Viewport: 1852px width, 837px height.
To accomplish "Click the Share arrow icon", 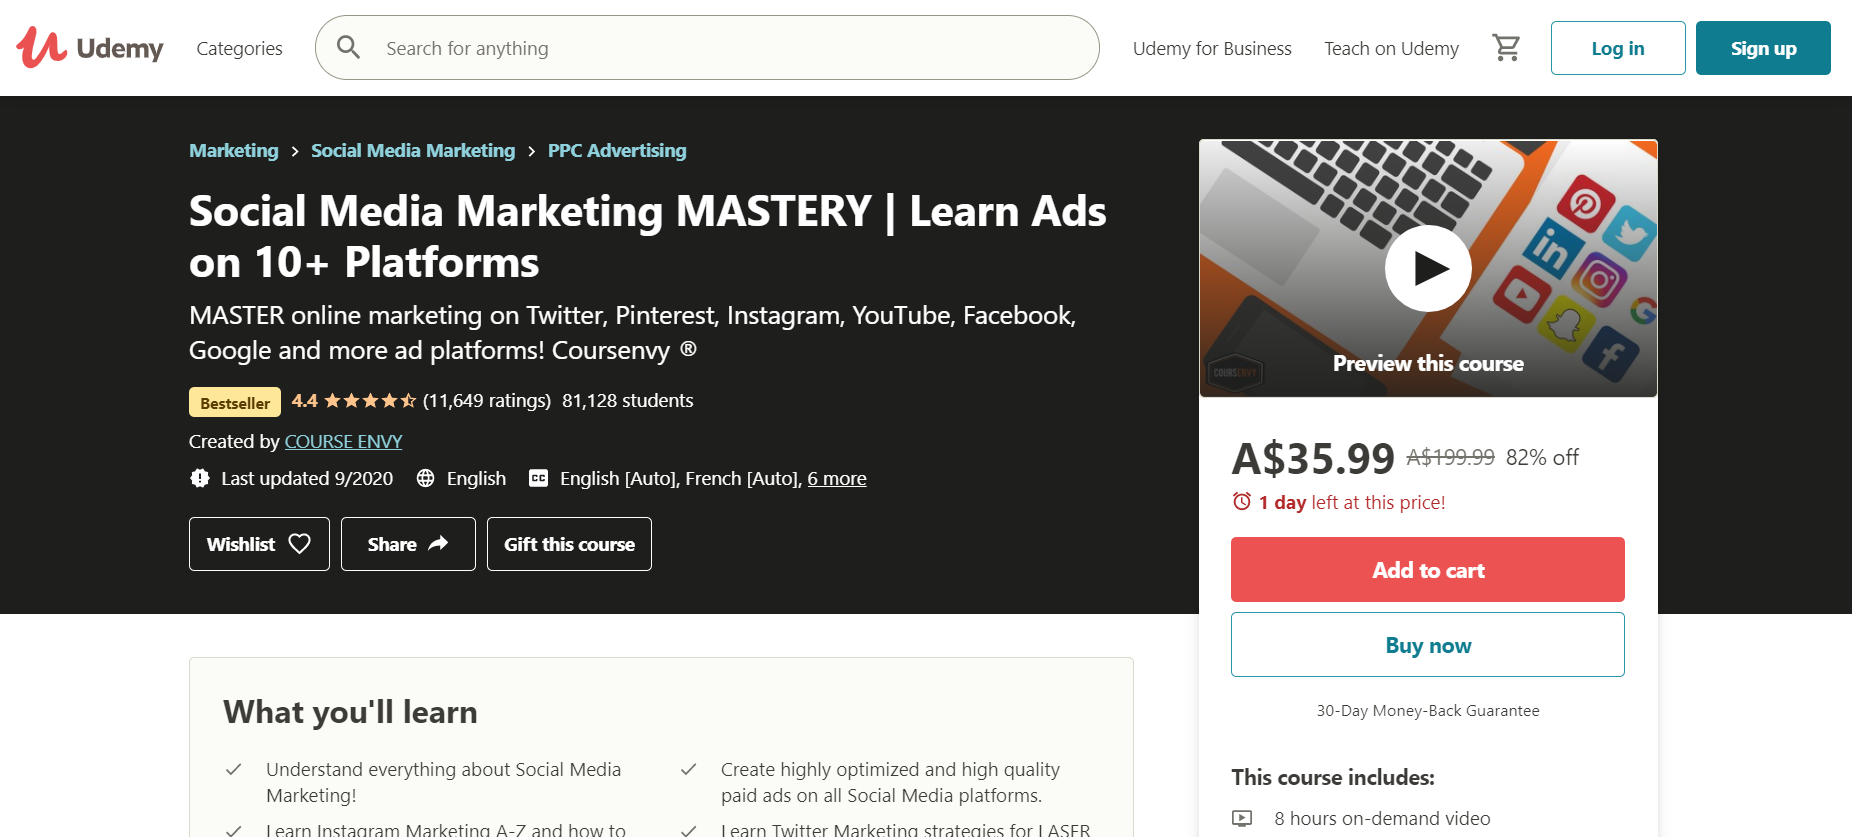I will pos(438,544).
